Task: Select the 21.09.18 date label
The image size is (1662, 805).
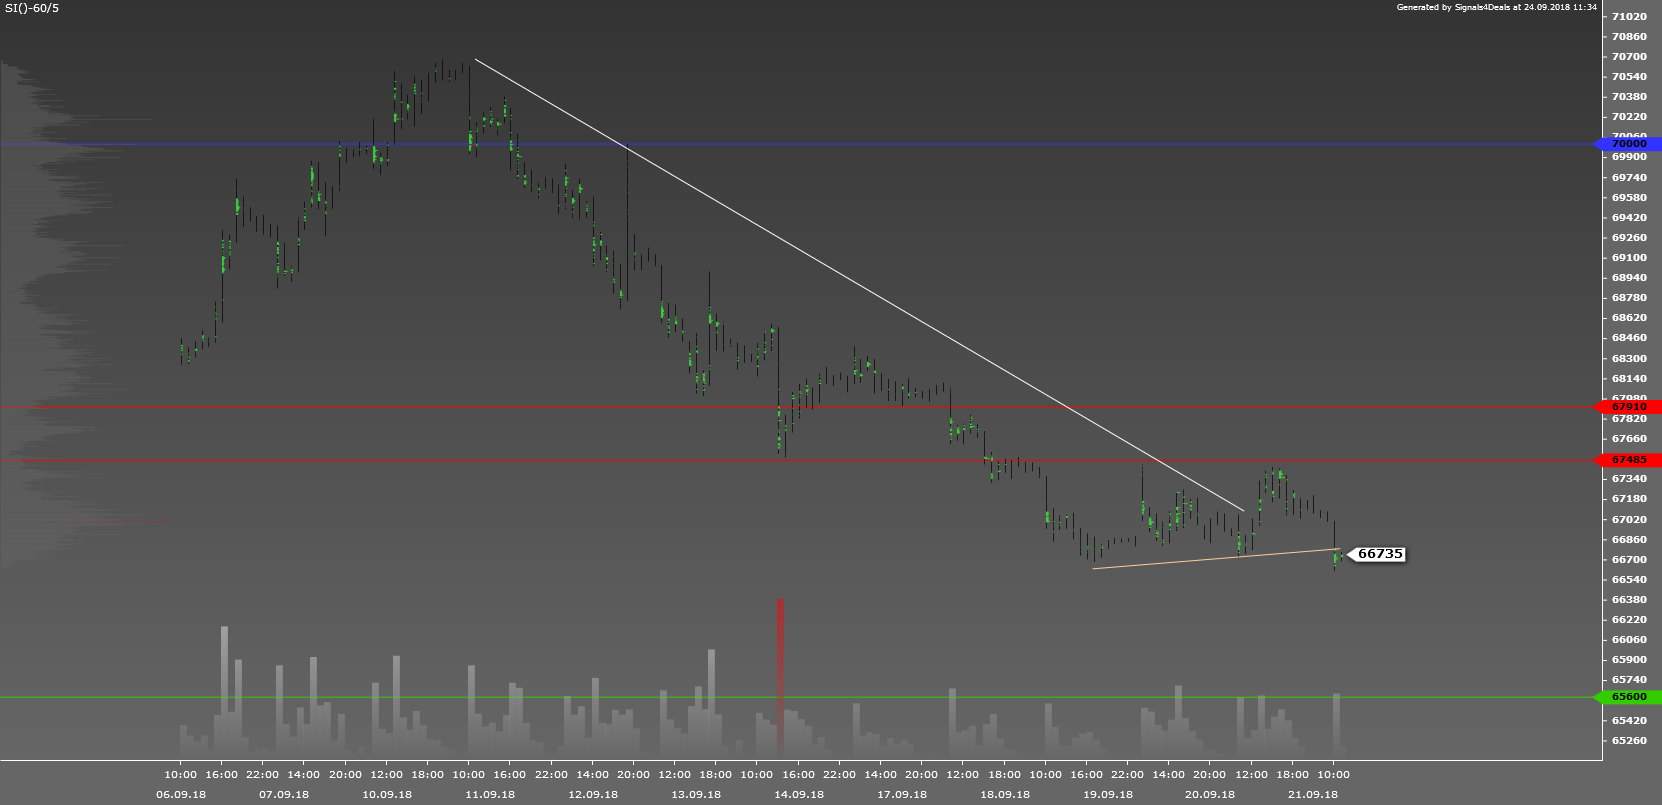Action: click(x=1313, y=795)
